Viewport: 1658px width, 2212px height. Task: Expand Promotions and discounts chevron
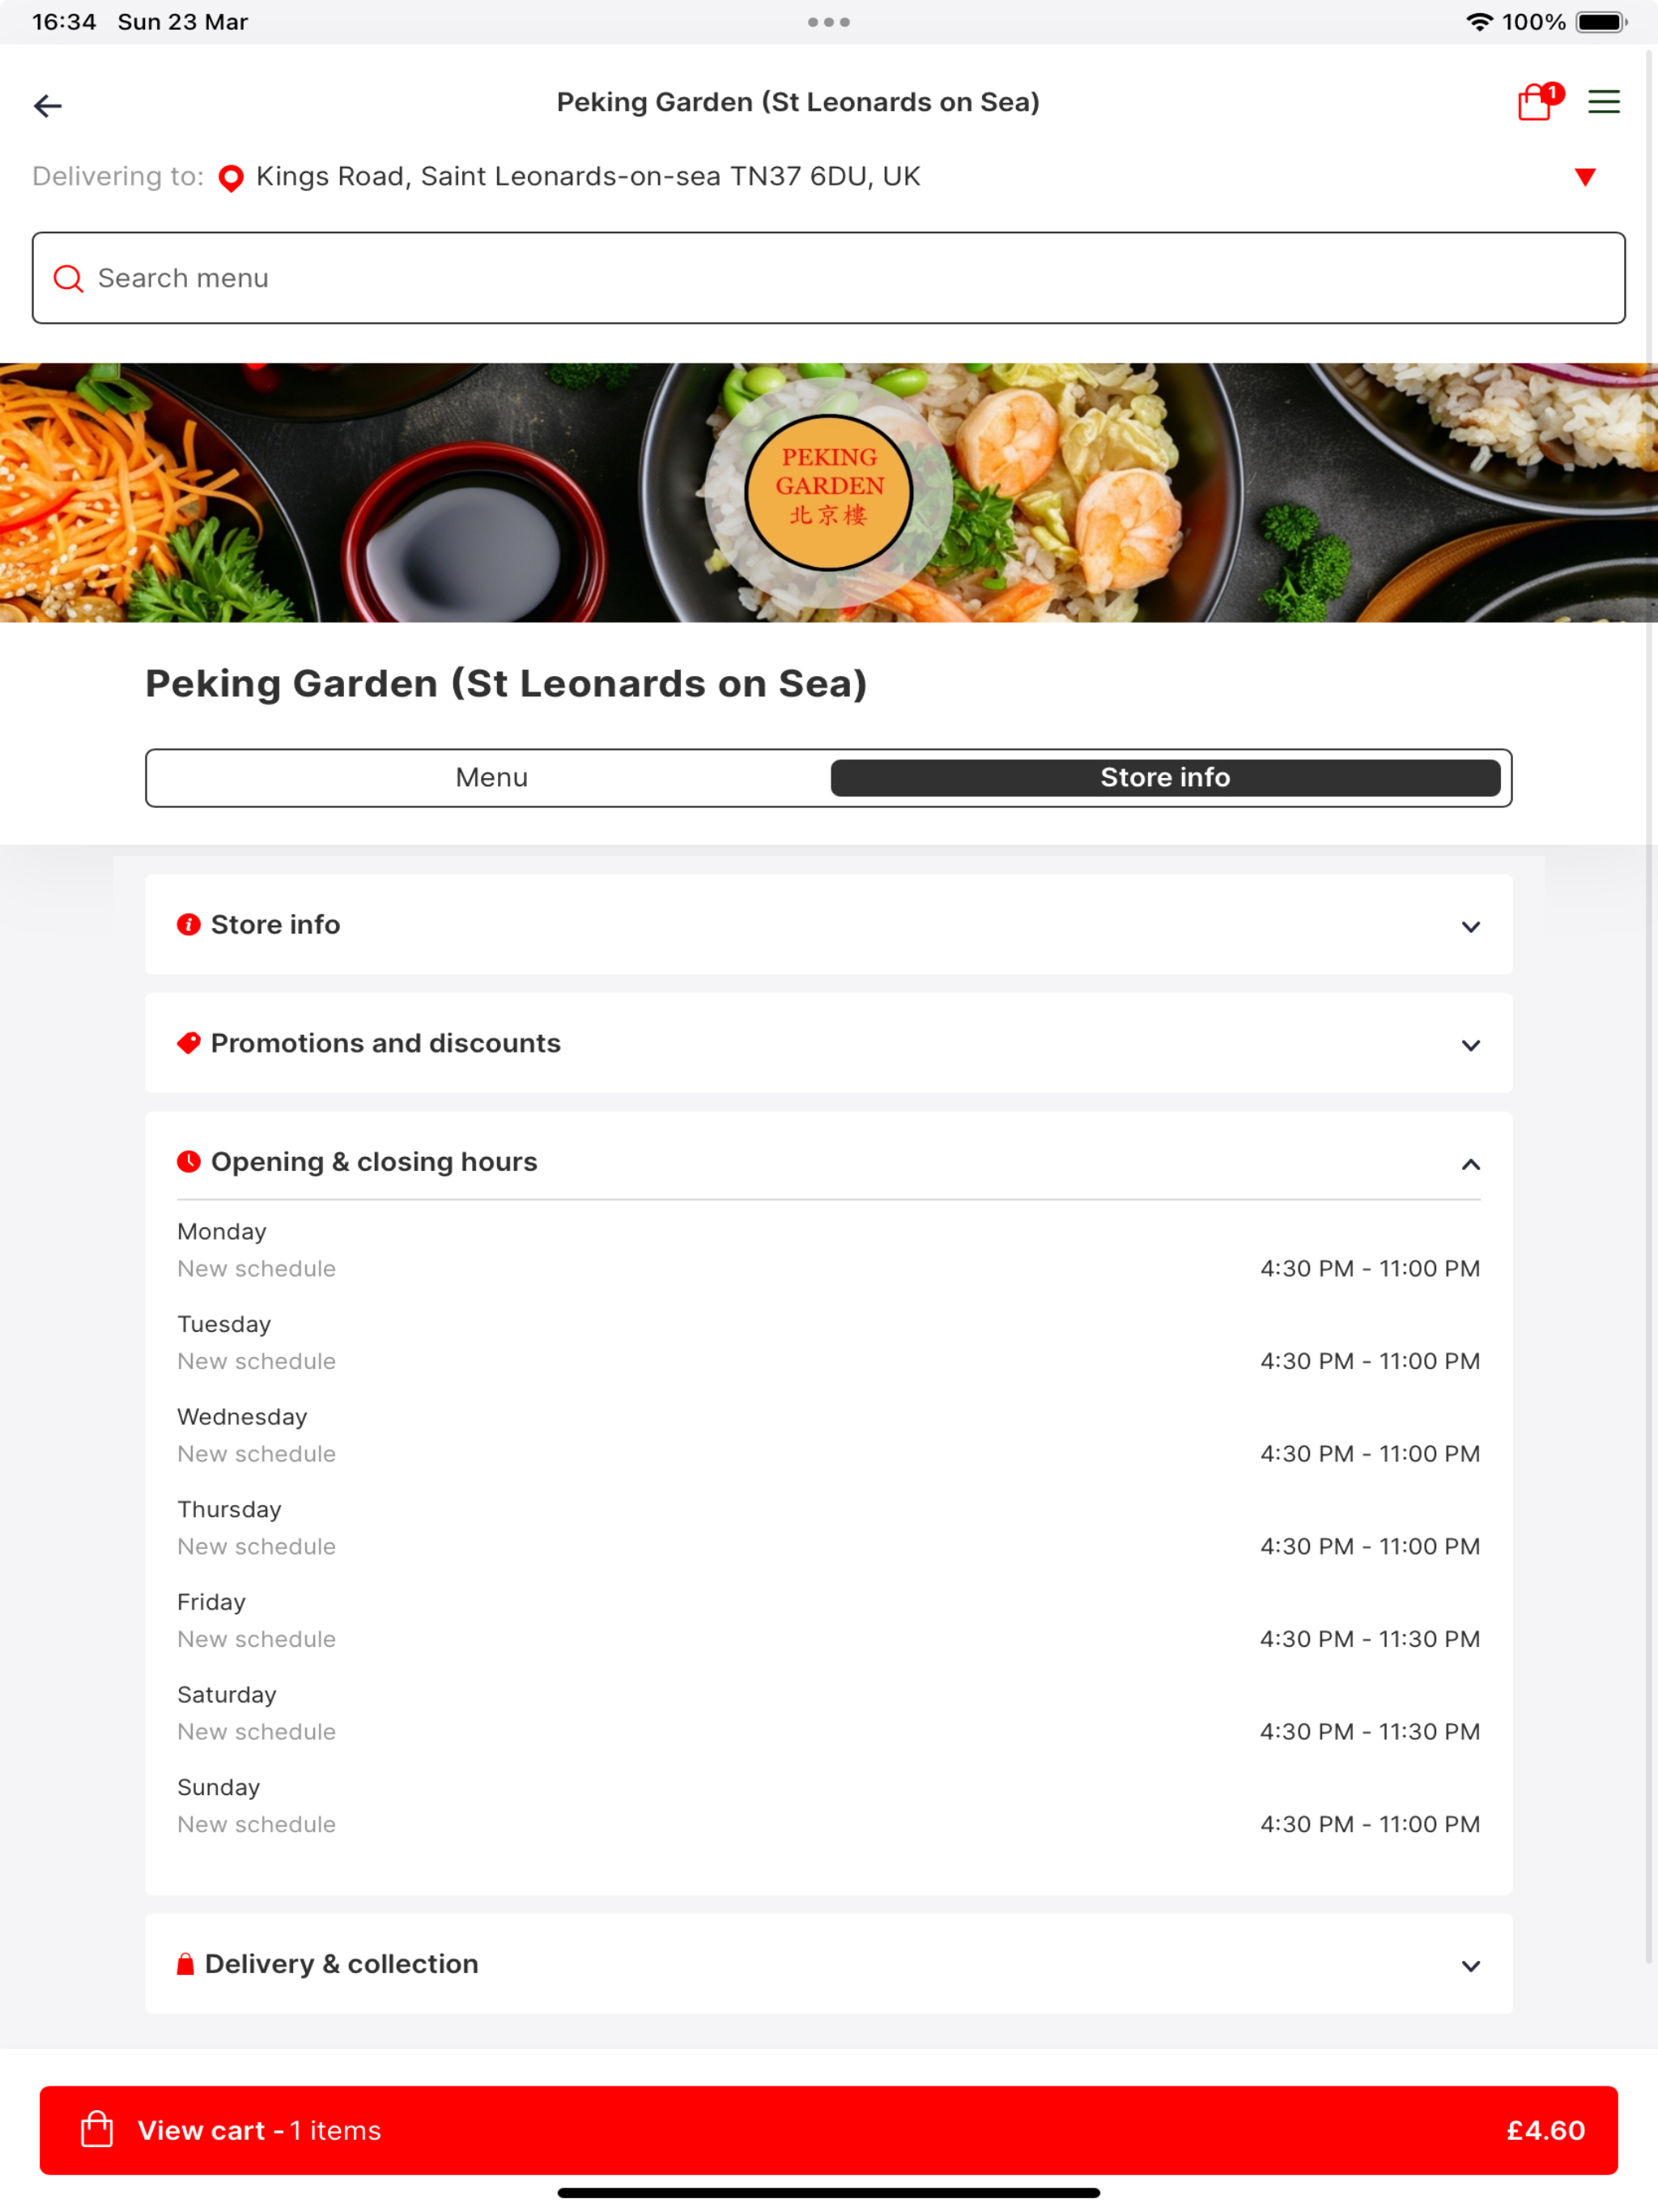[x=1470, y=1045]
